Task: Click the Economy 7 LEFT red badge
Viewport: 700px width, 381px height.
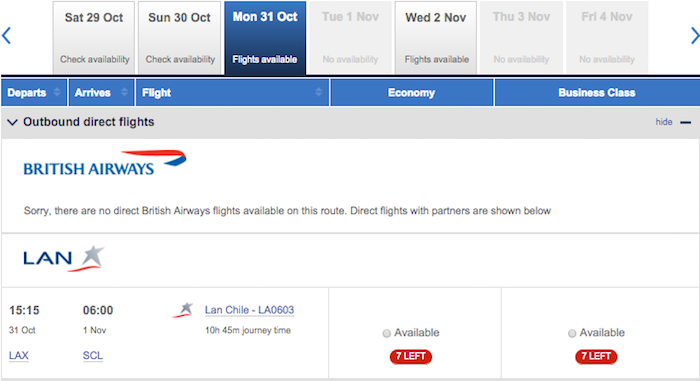Action: (411, 356)
